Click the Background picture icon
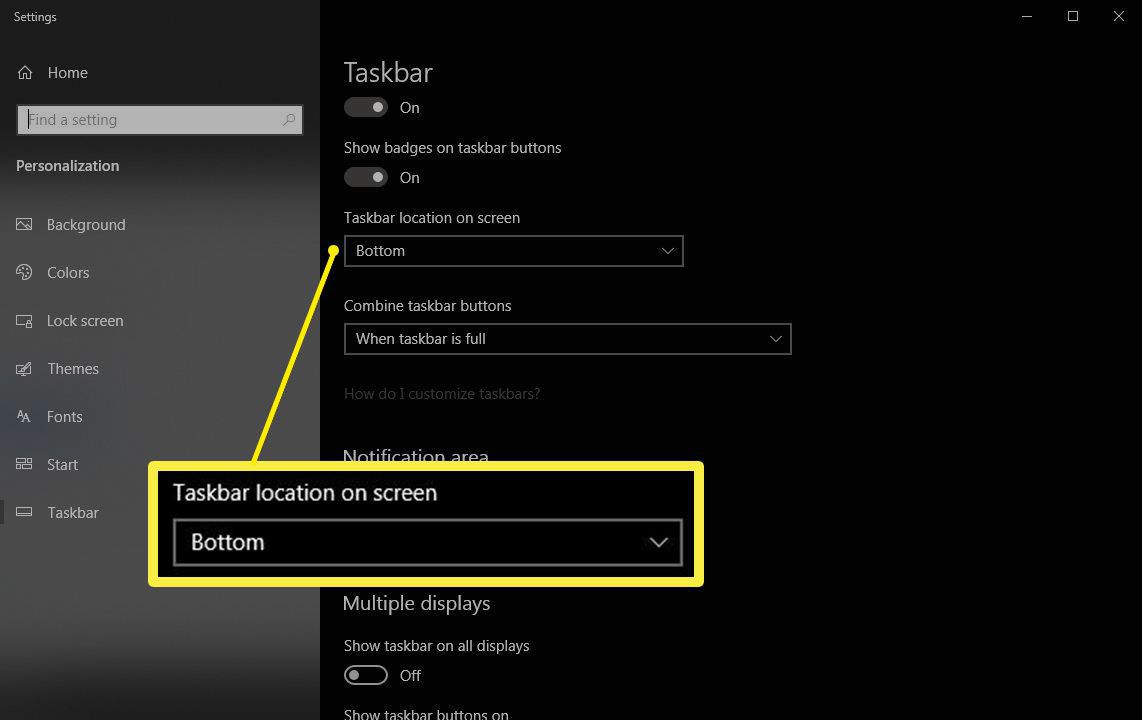This screenshot has width=1142, height=720. (x=24, y=224)
